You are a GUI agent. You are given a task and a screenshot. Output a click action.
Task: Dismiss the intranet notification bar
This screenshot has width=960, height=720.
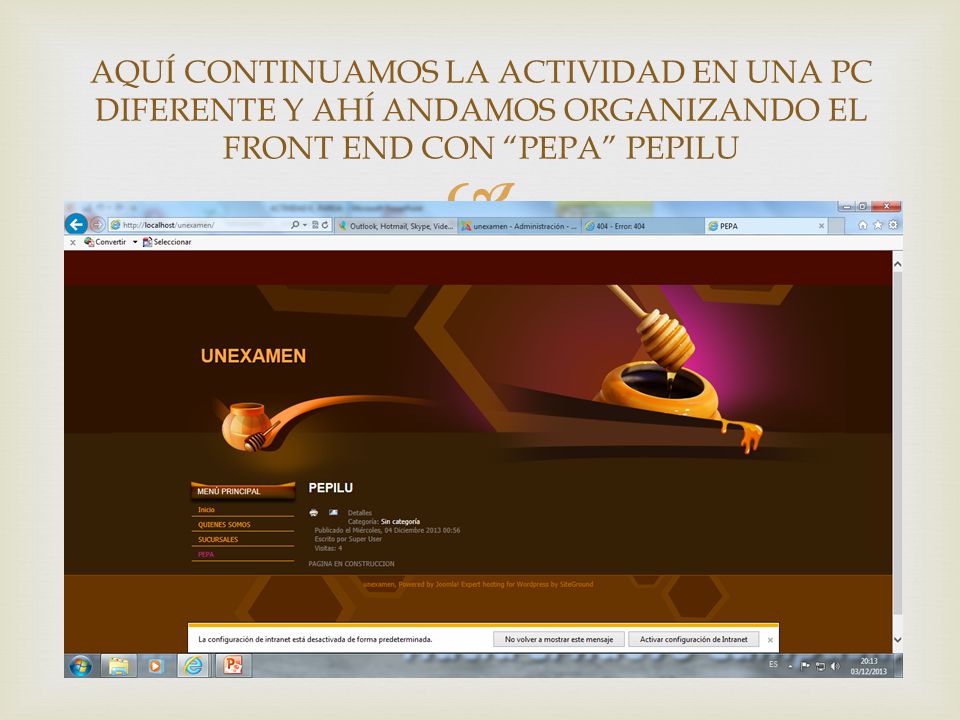pos(770,640)
